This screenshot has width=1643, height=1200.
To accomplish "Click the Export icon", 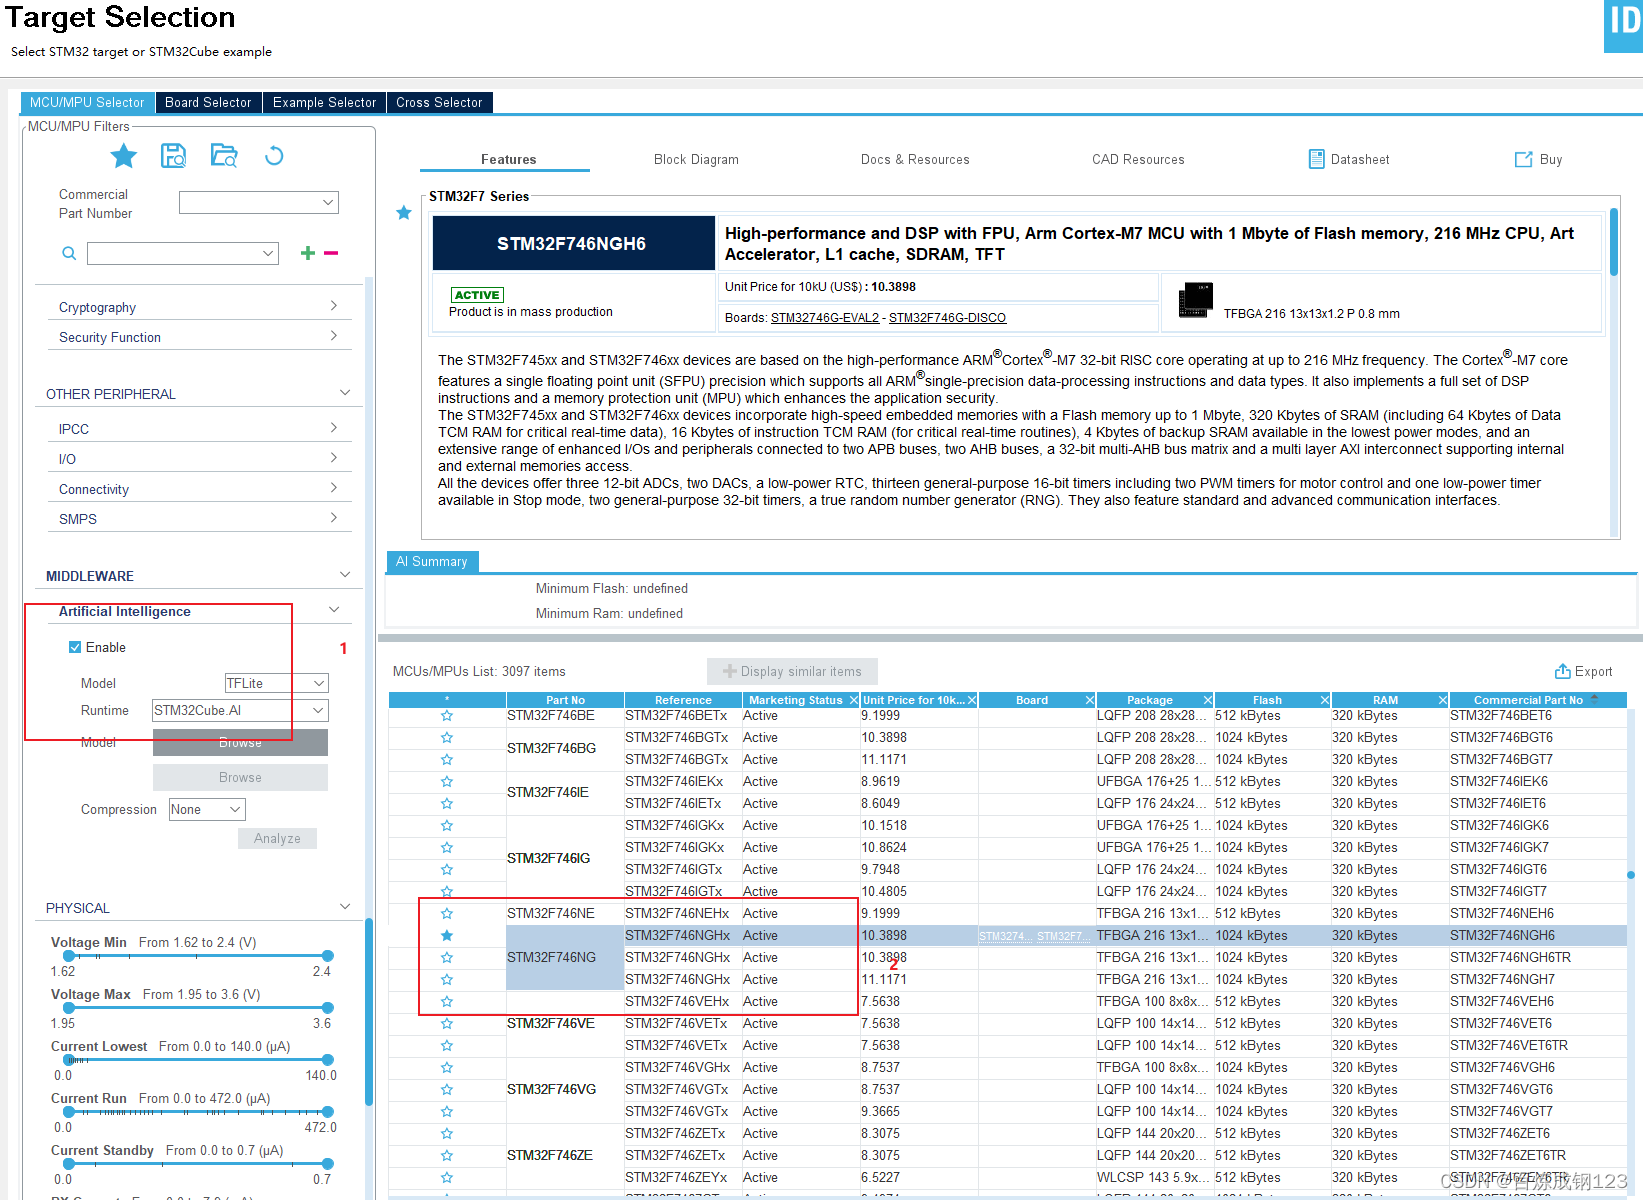I will 1562,671.
